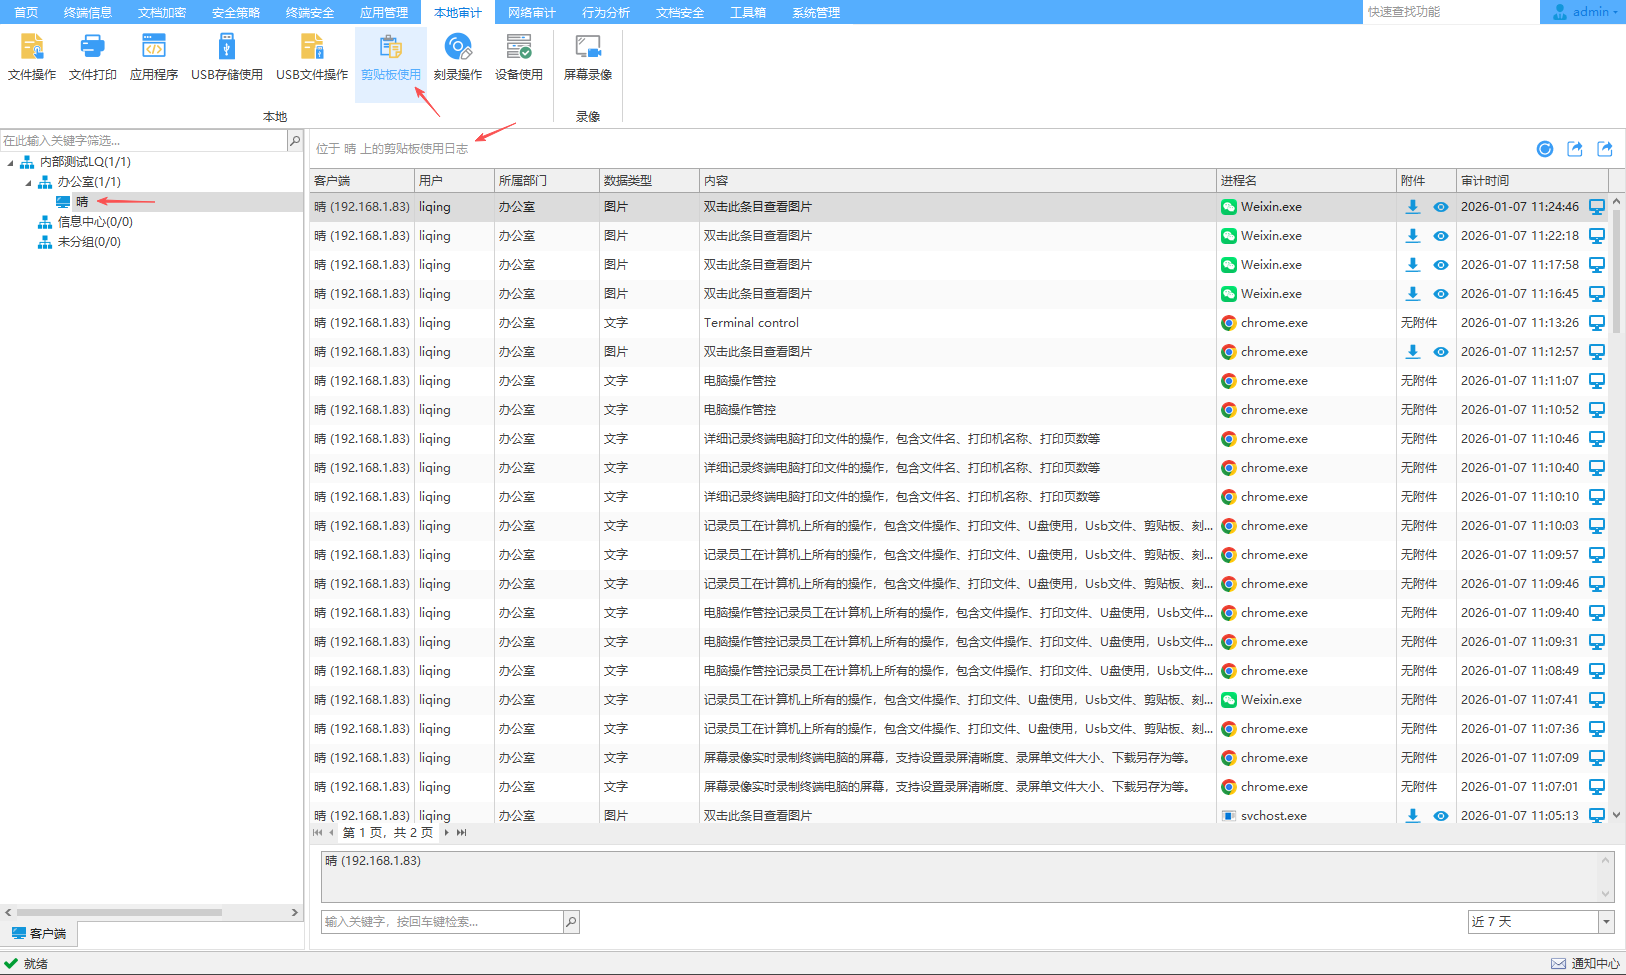Image resolution: width=1626 pixels, height=975 pixels.
Task: View the 11:12:57 chrome image record
Action: pyautogui.click(x=1440, y=352)
